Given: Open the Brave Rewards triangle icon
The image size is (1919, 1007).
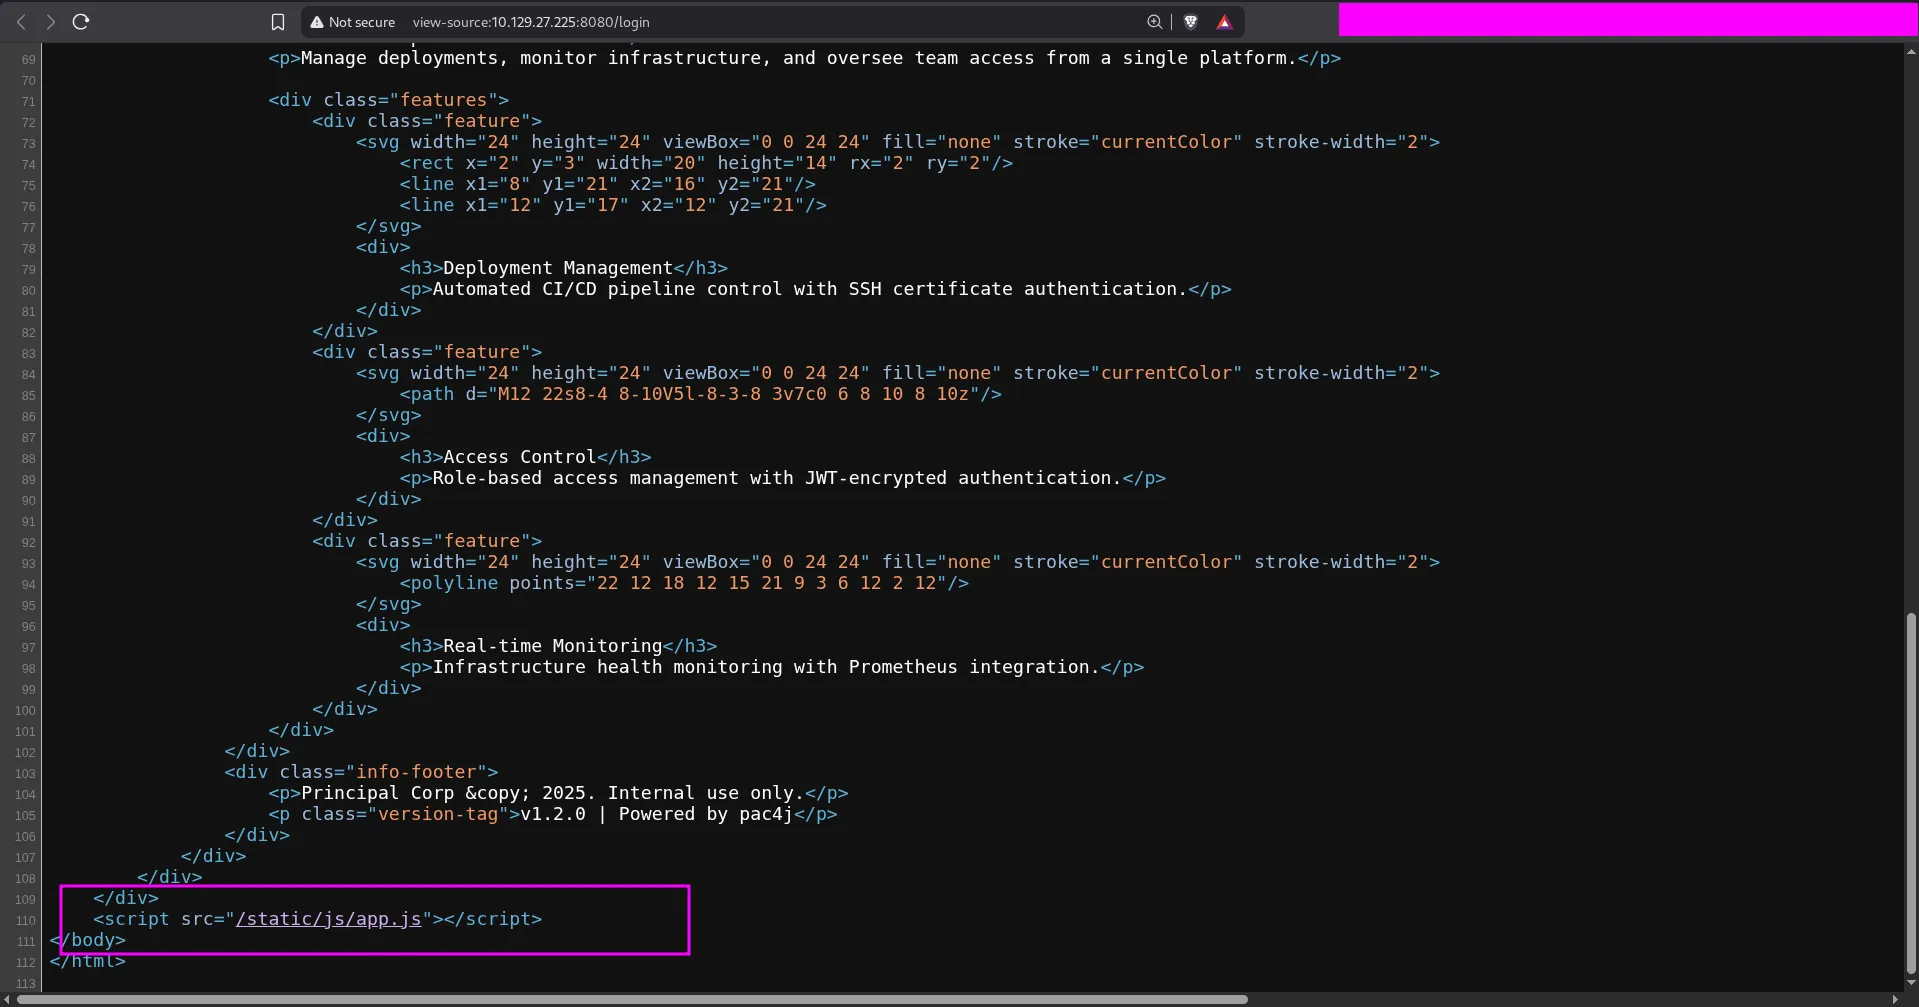Looking at the screenshot, I should [x=1224, y=22].
